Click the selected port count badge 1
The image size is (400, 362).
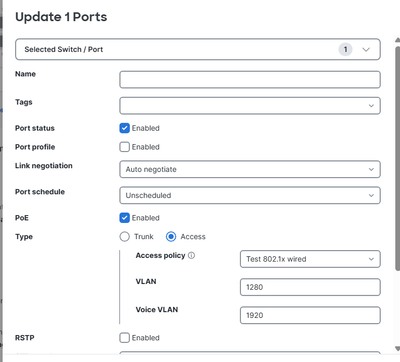coord(345,49)
